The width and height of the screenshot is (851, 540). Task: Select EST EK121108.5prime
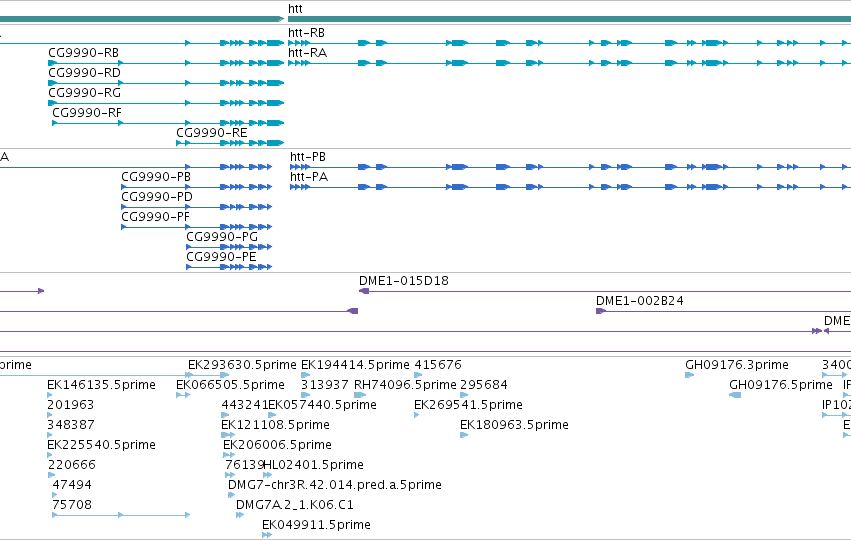[x=275, y=425]
